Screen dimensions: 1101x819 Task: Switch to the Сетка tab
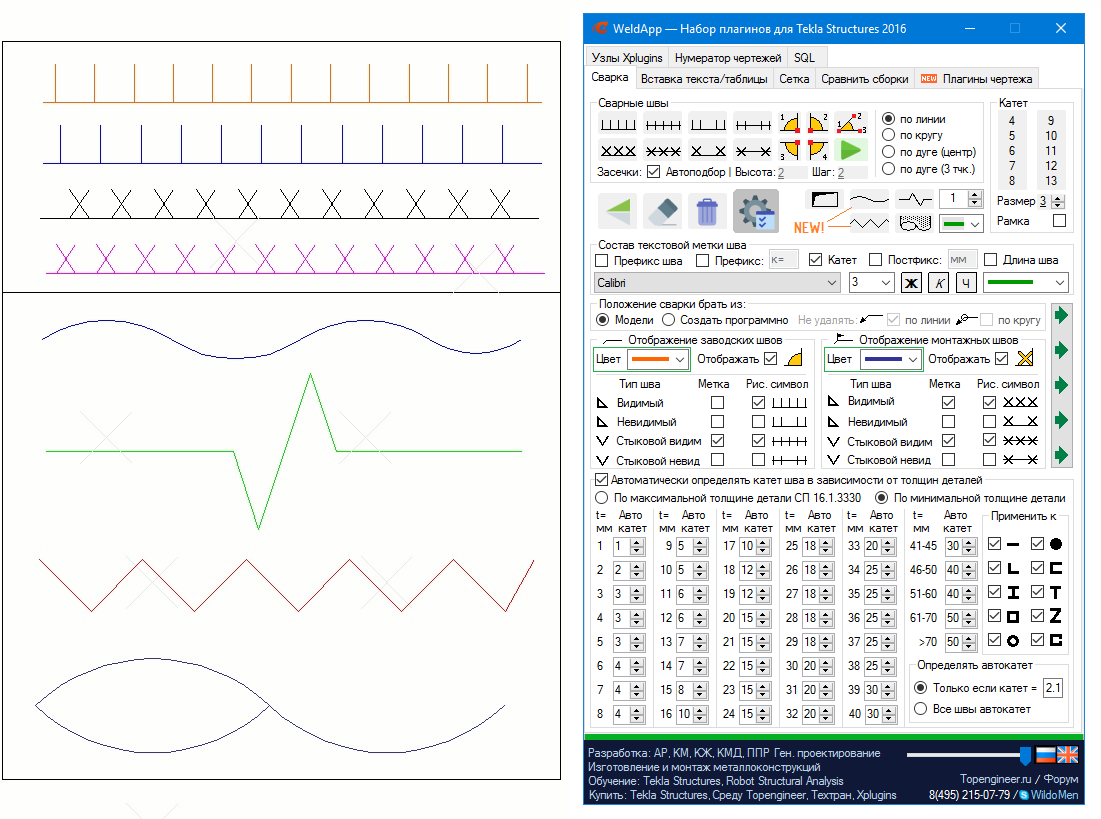coord(794,78)
